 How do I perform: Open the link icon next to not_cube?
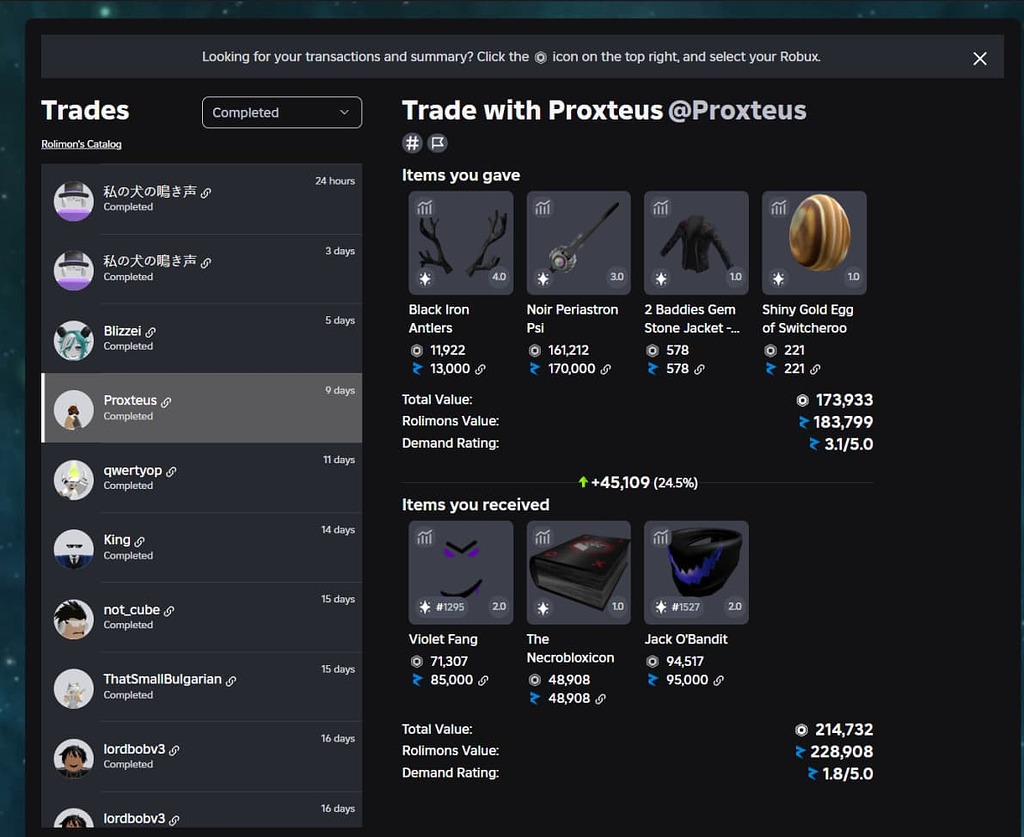(x=169, y=611)
